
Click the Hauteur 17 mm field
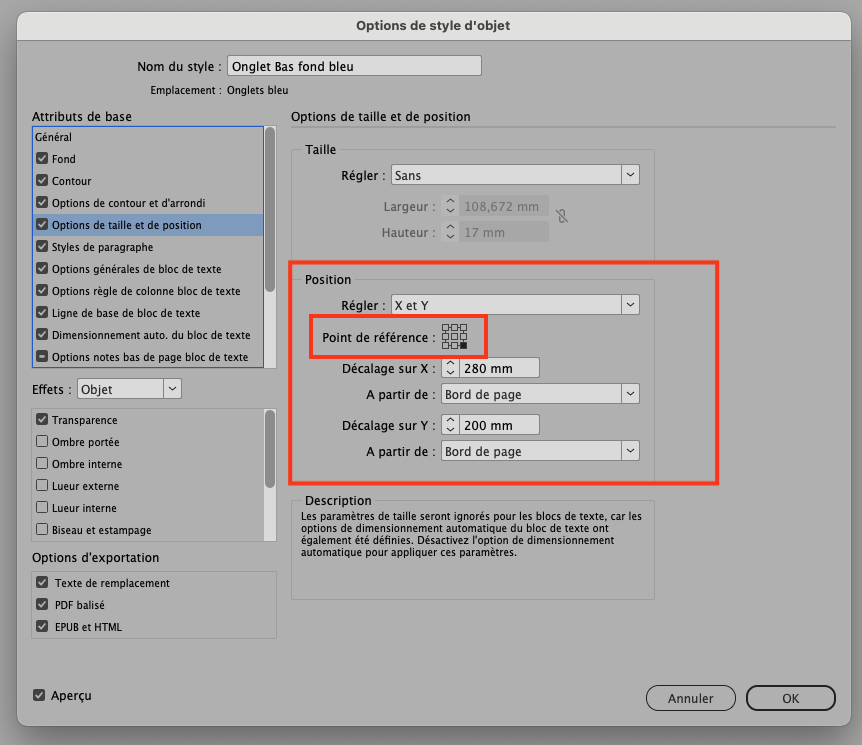click(504, 232)
